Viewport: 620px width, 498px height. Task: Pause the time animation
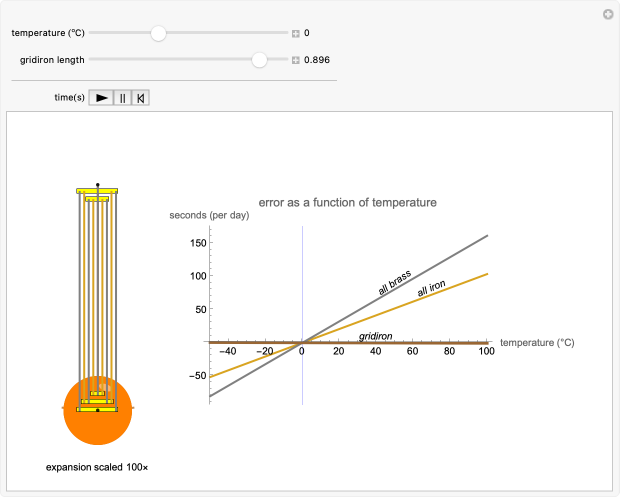pos(123,98)
